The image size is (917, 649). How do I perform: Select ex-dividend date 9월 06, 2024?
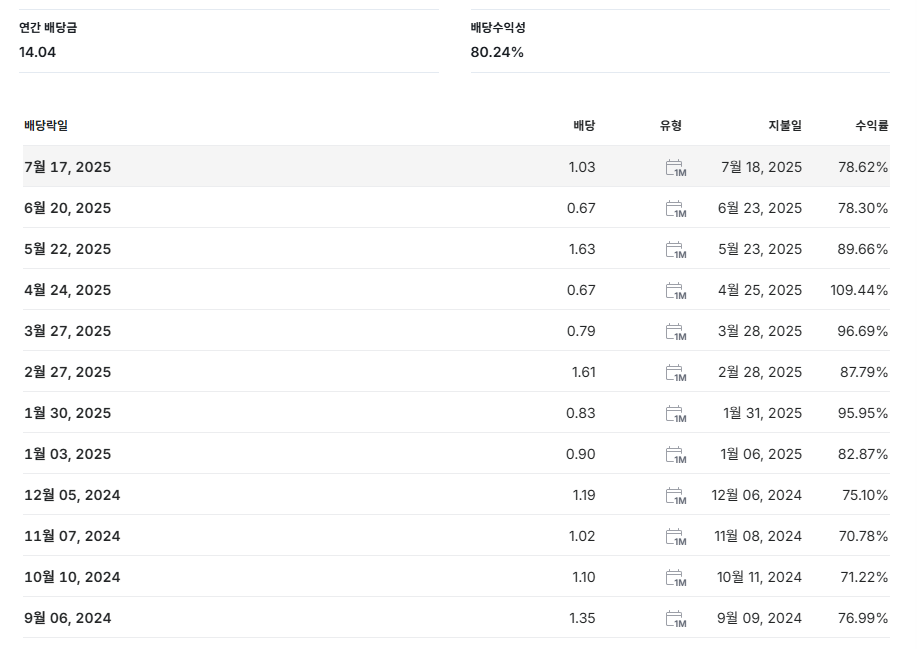click(x=67, y=617)
